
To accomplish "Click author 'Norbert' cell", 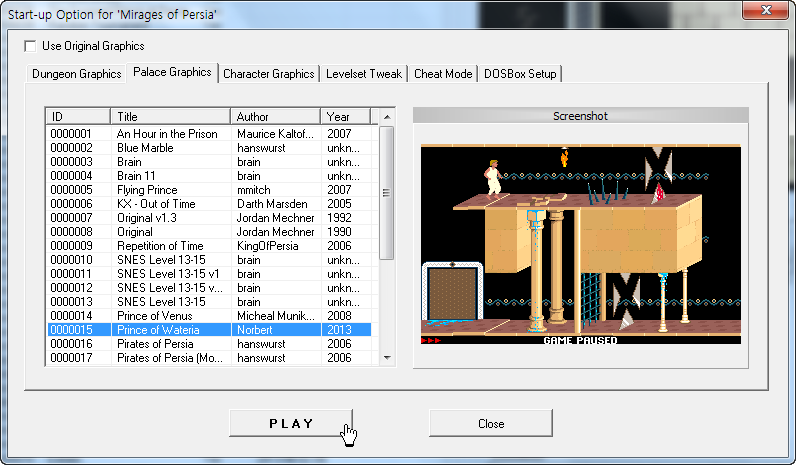I will click(255, 329).
